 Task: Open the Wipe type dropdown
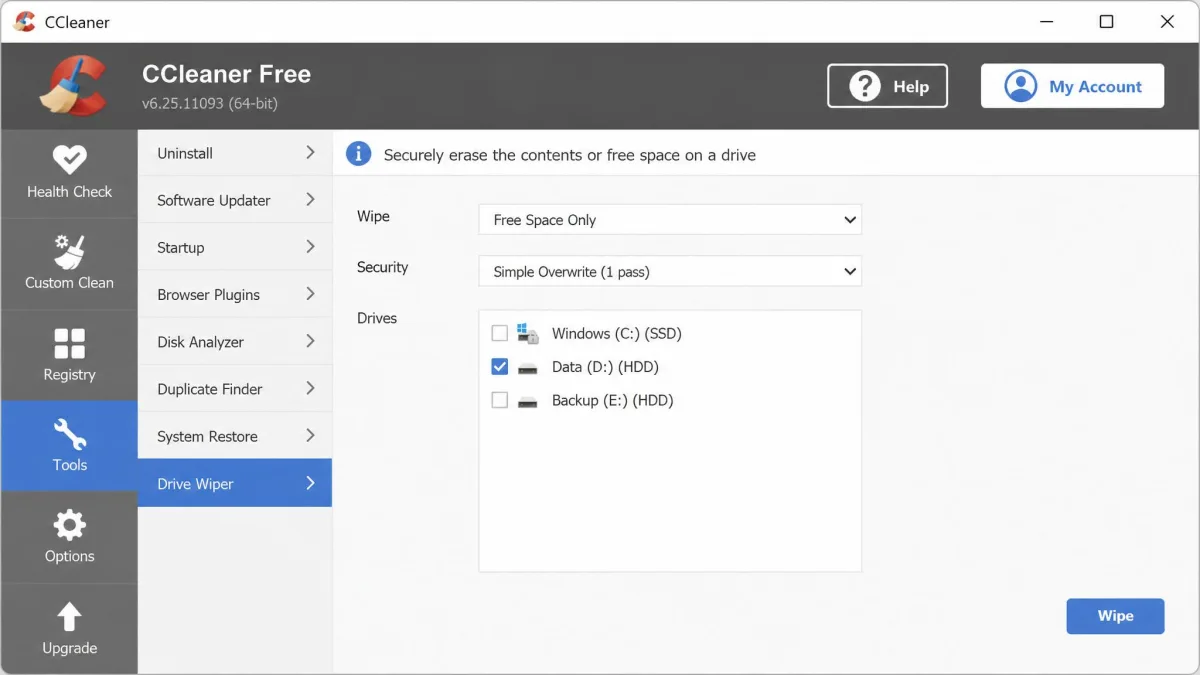[670, 220]
